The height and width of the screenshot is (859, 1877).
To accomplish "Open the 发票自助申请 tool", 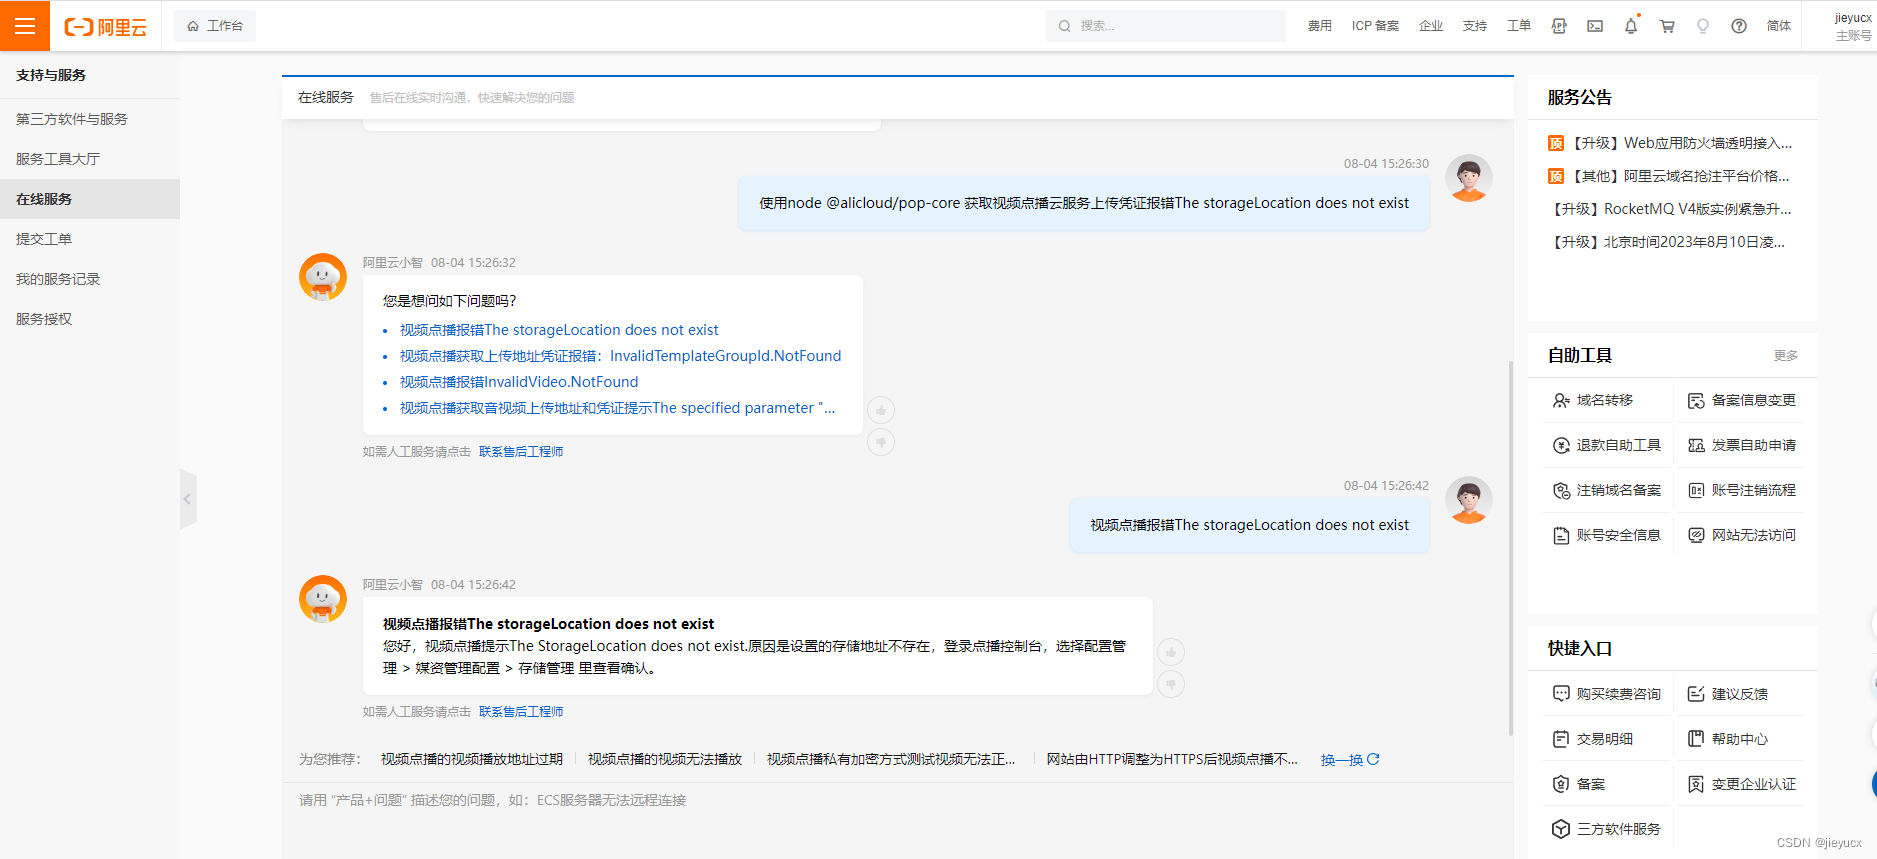I will [1742, 445].
